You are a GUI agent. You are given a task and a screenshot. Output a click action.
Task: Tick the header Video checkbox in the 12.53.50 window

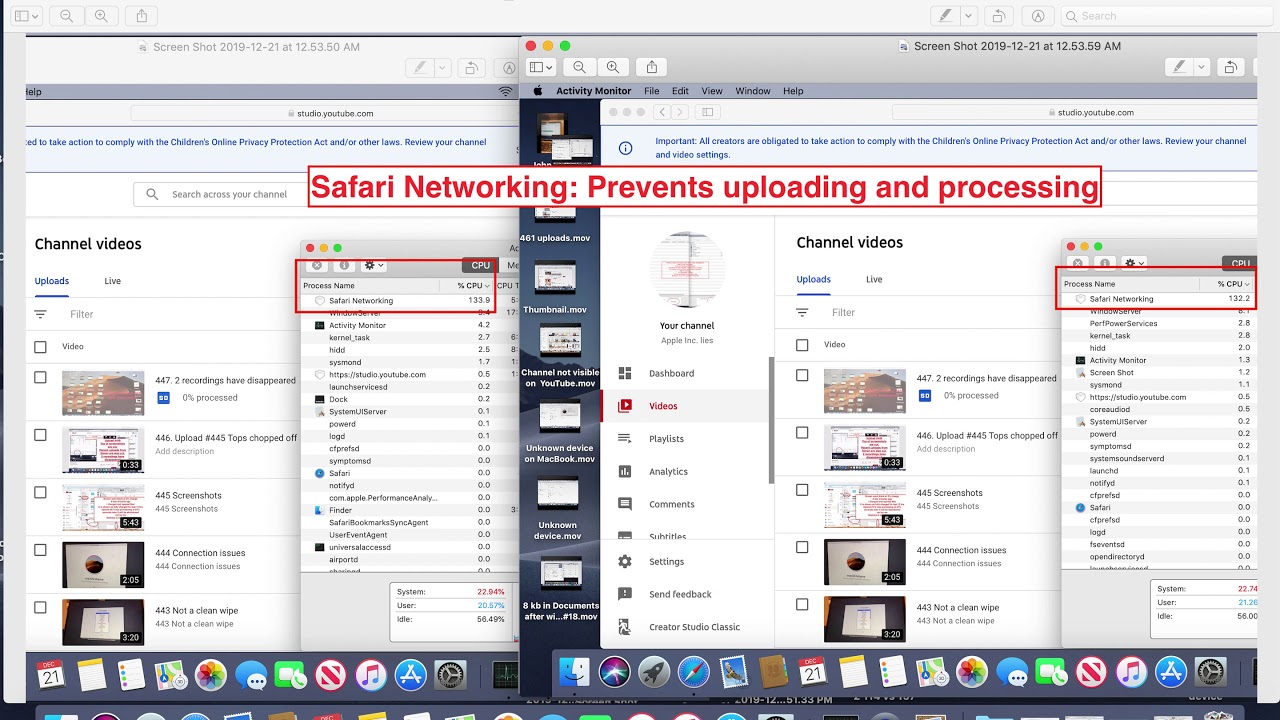(40, 347)
